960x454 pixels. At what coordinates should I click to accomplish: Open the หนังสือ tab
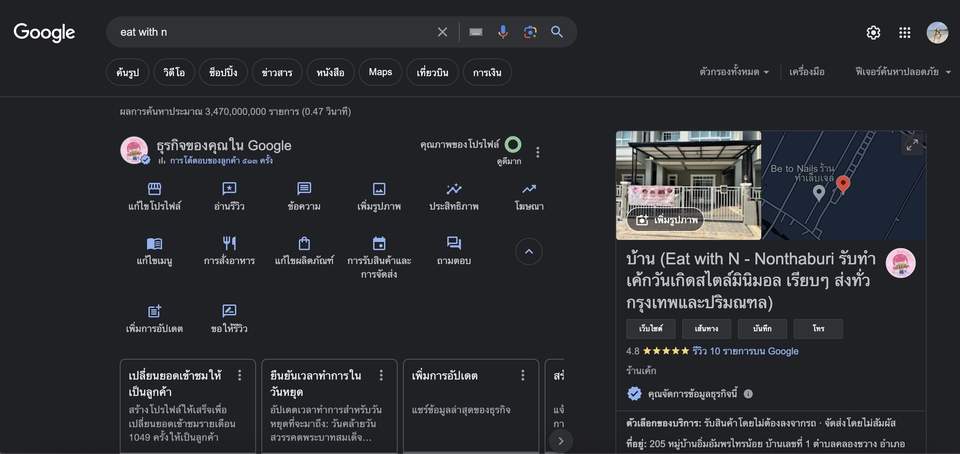(330, 72)
